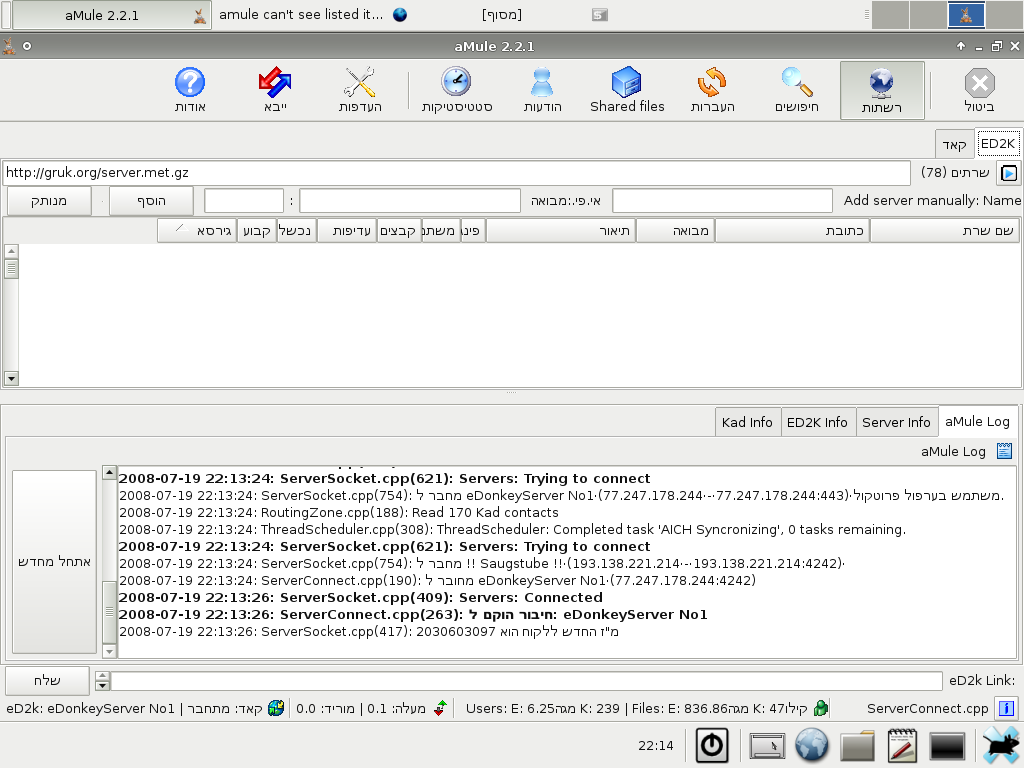Switch to the Server Info tab
This screenshot has height=768, width=1024.
[896, 422]
